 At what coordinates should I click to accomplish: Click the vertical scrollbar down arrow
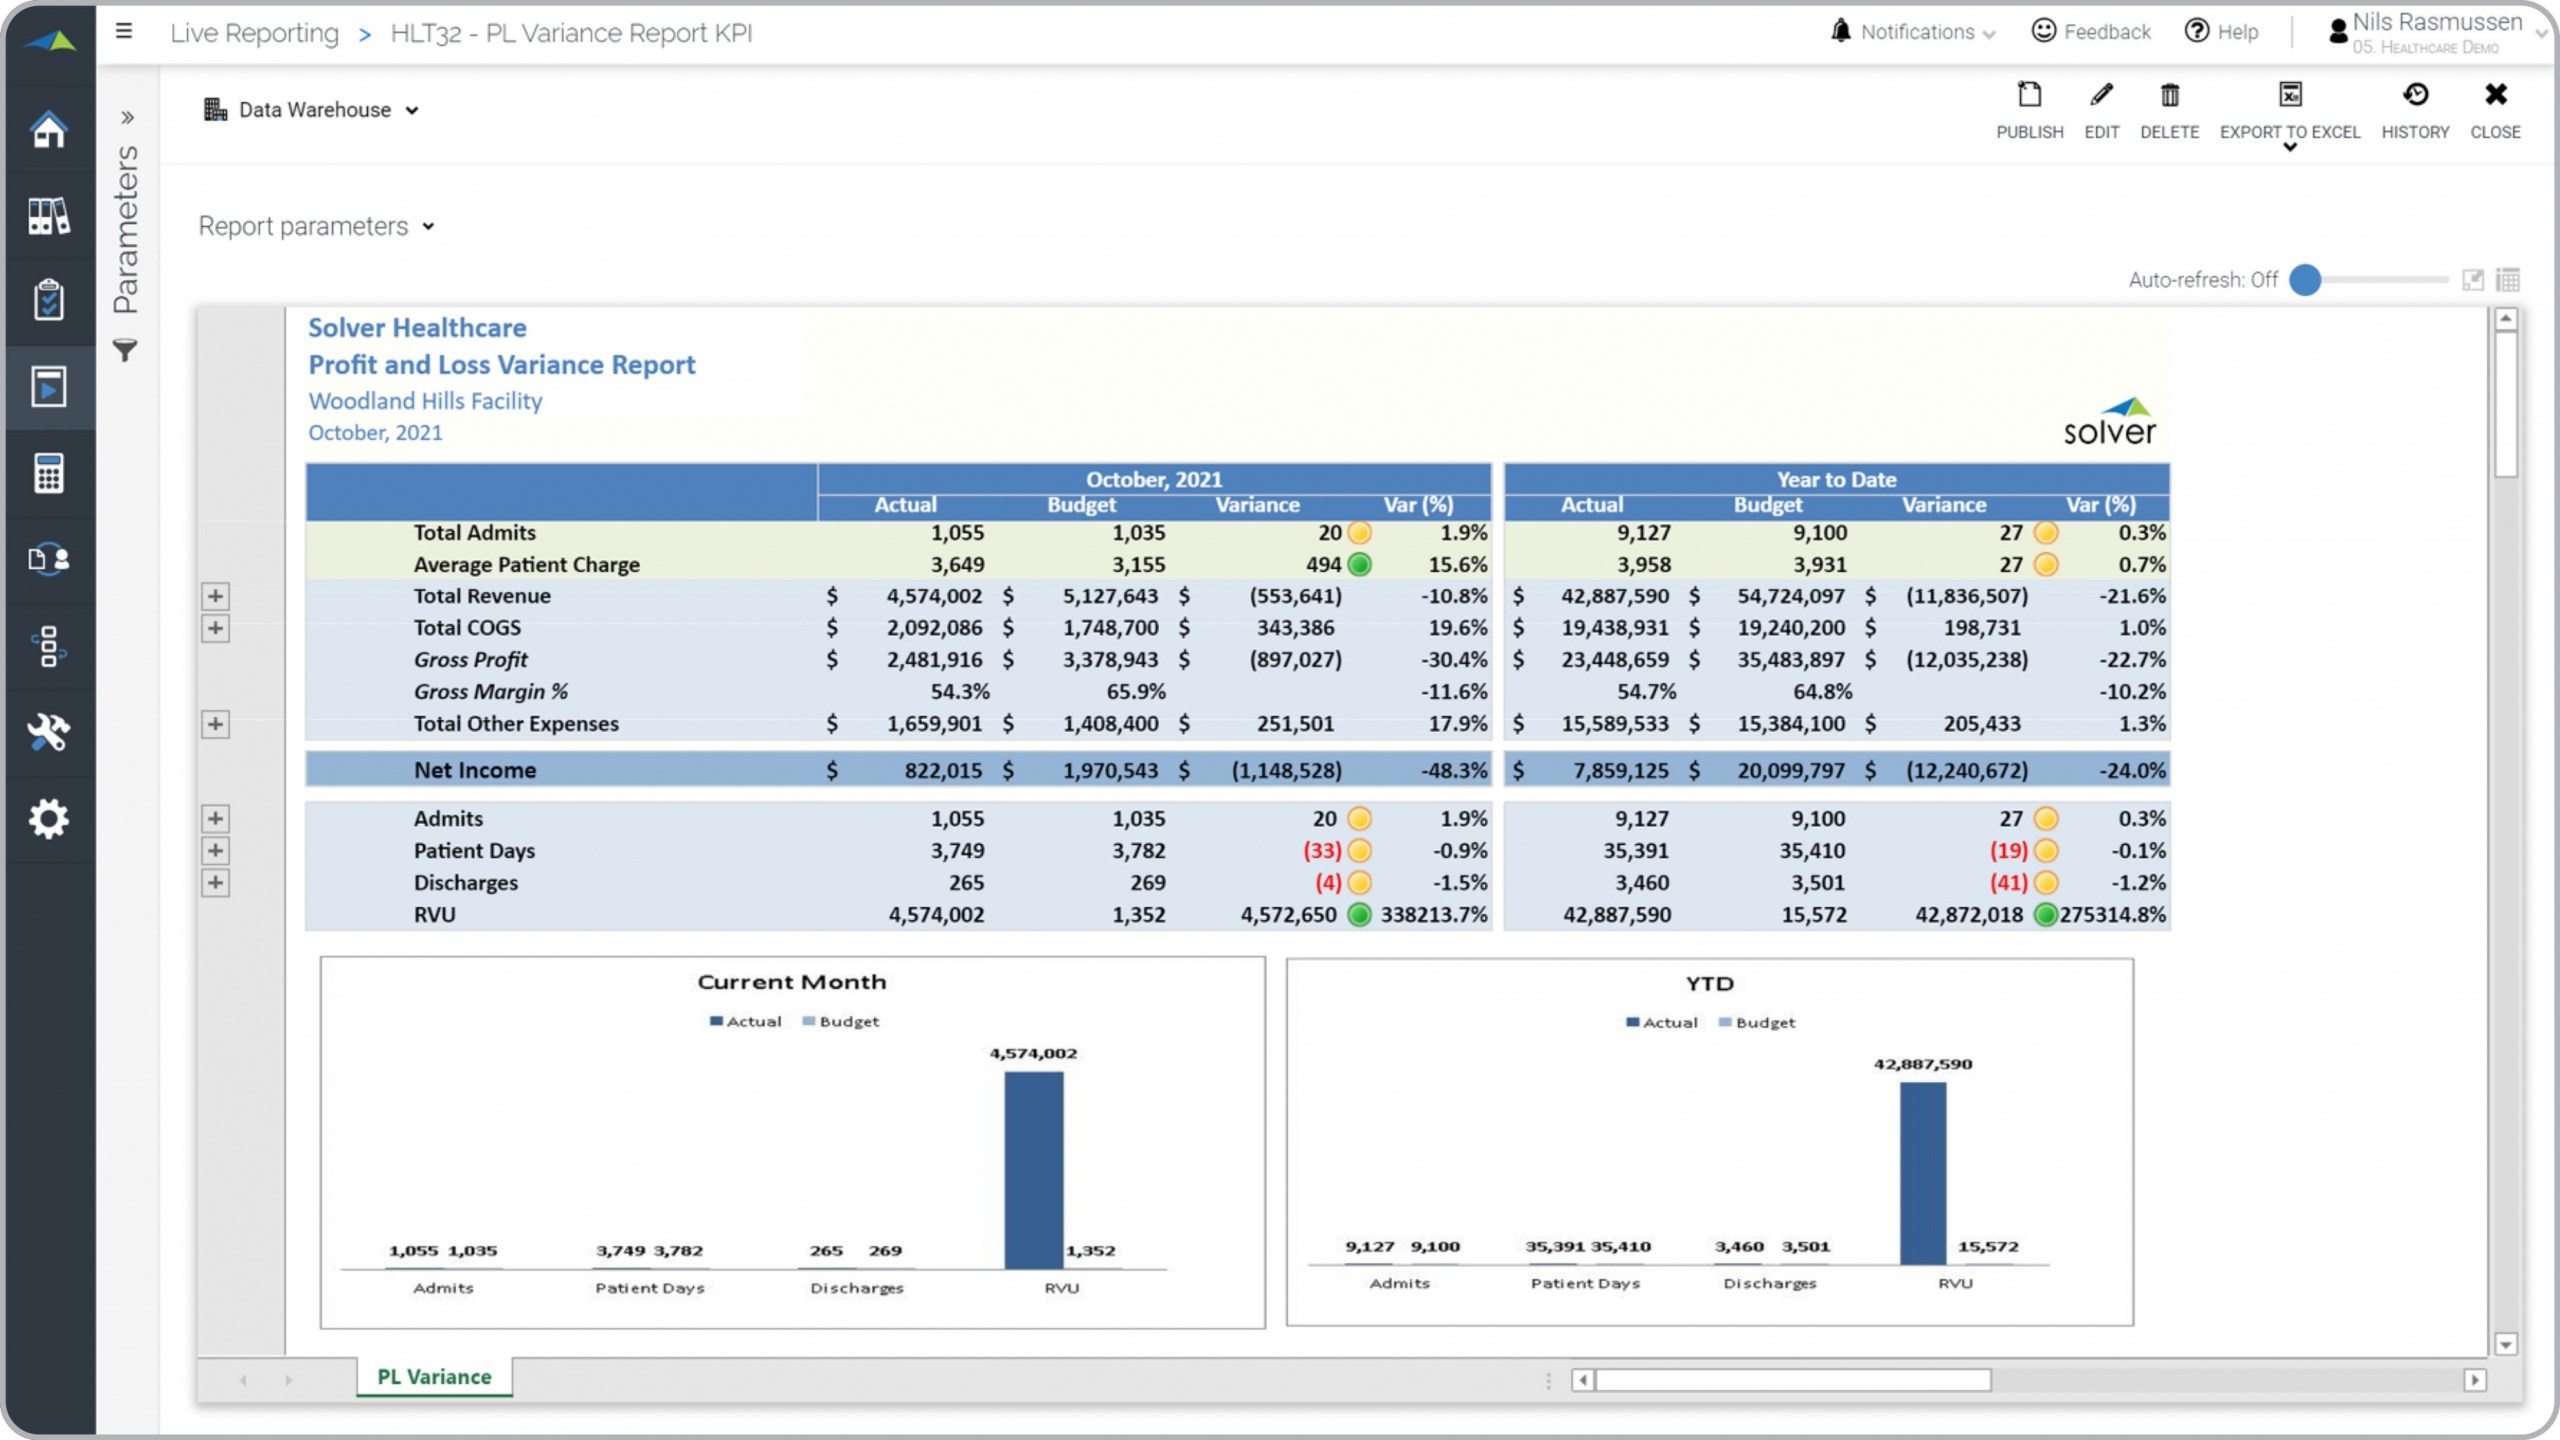point(2505,1345)
